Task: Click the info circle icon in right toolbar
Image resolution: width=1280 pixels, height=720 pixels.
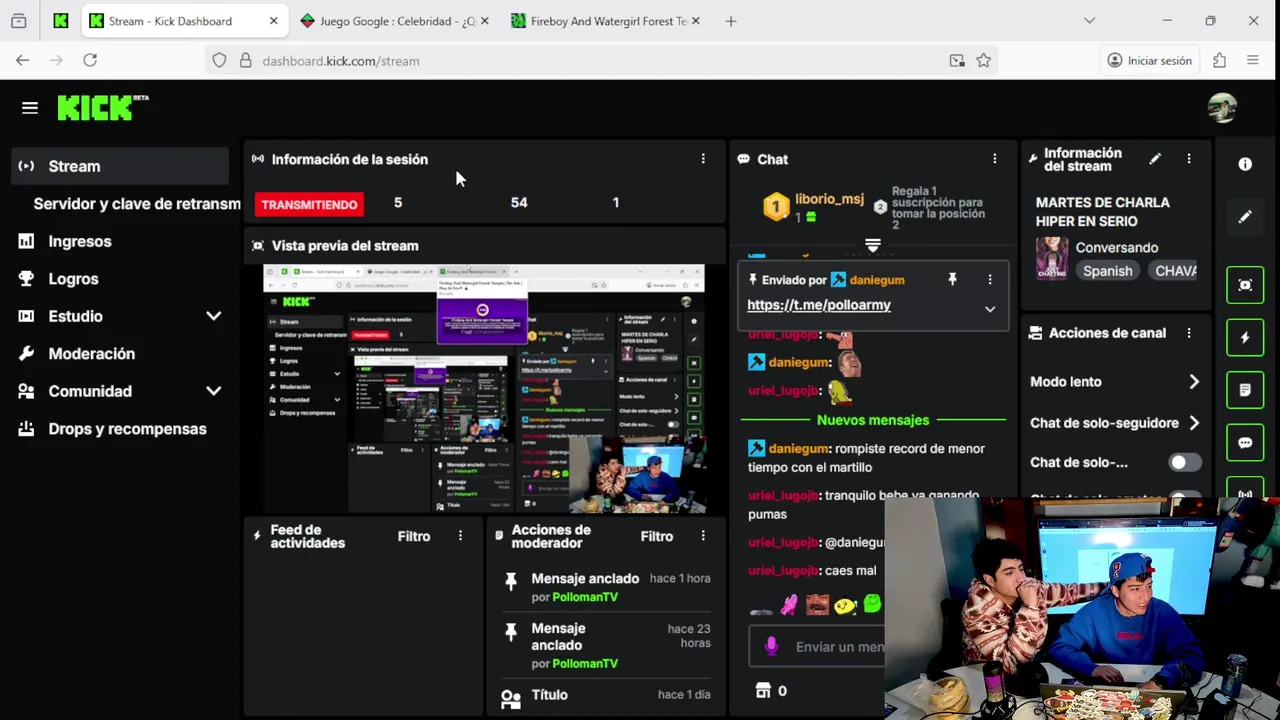Action: pyautogui.click(x=1245, y=164)
